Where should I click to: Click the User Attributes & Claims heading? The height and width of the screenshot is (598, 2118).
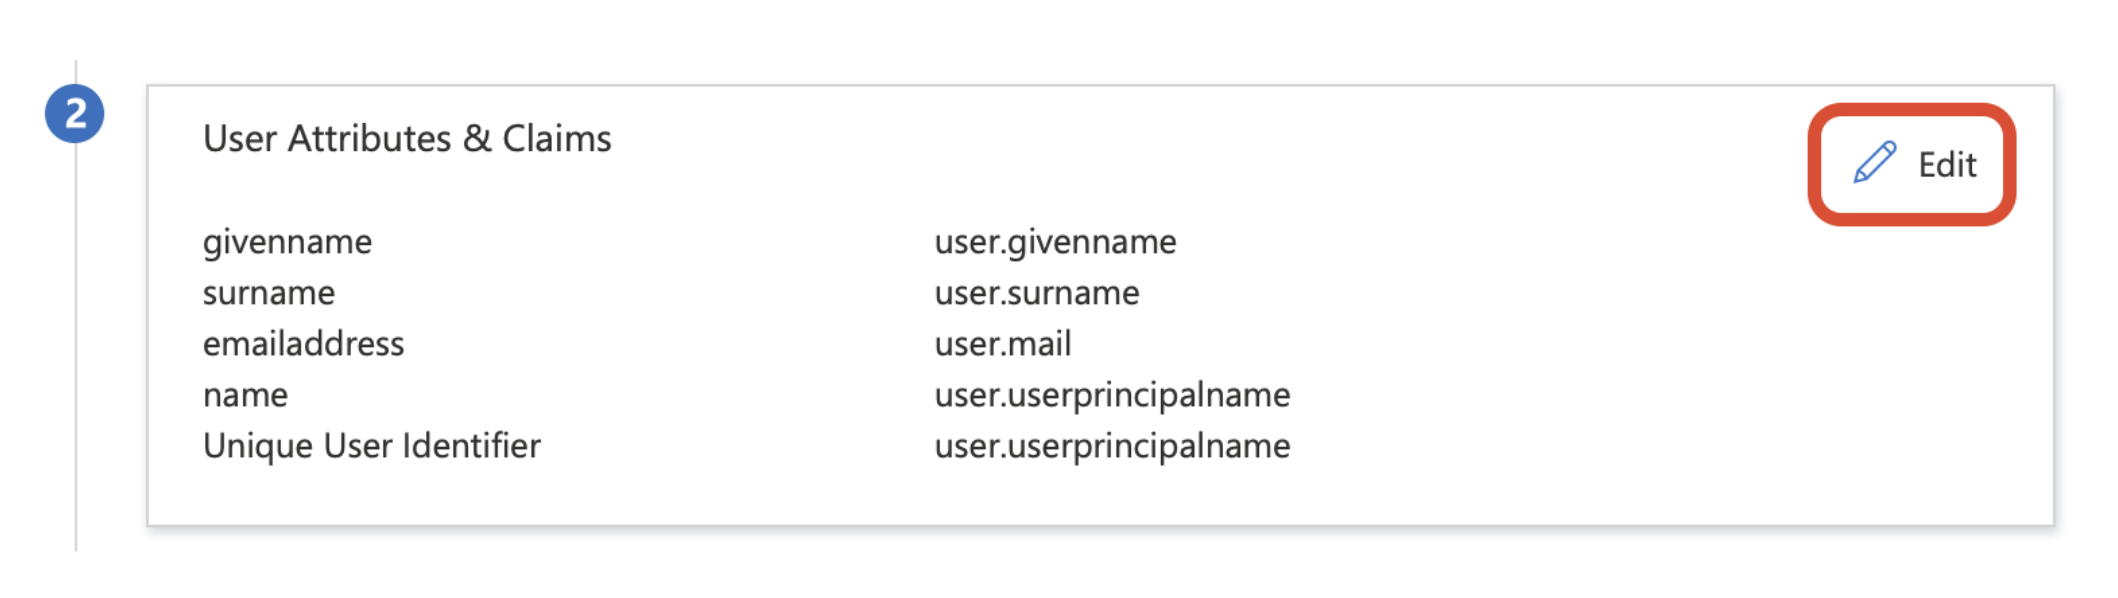[x=407, y=139]
